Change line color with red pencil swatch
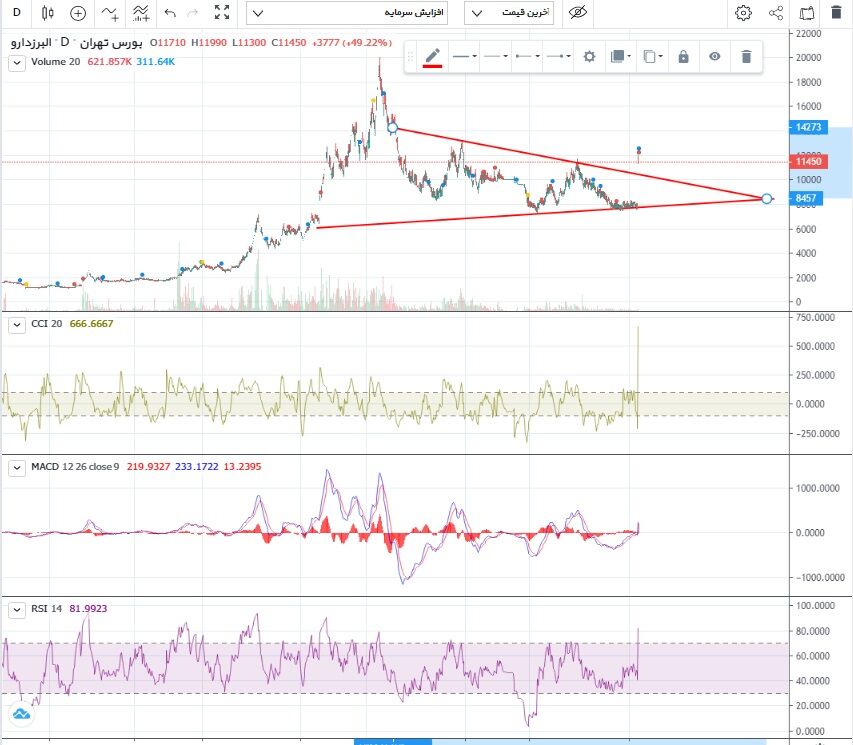853x745 pixels. tap(432, 57)
